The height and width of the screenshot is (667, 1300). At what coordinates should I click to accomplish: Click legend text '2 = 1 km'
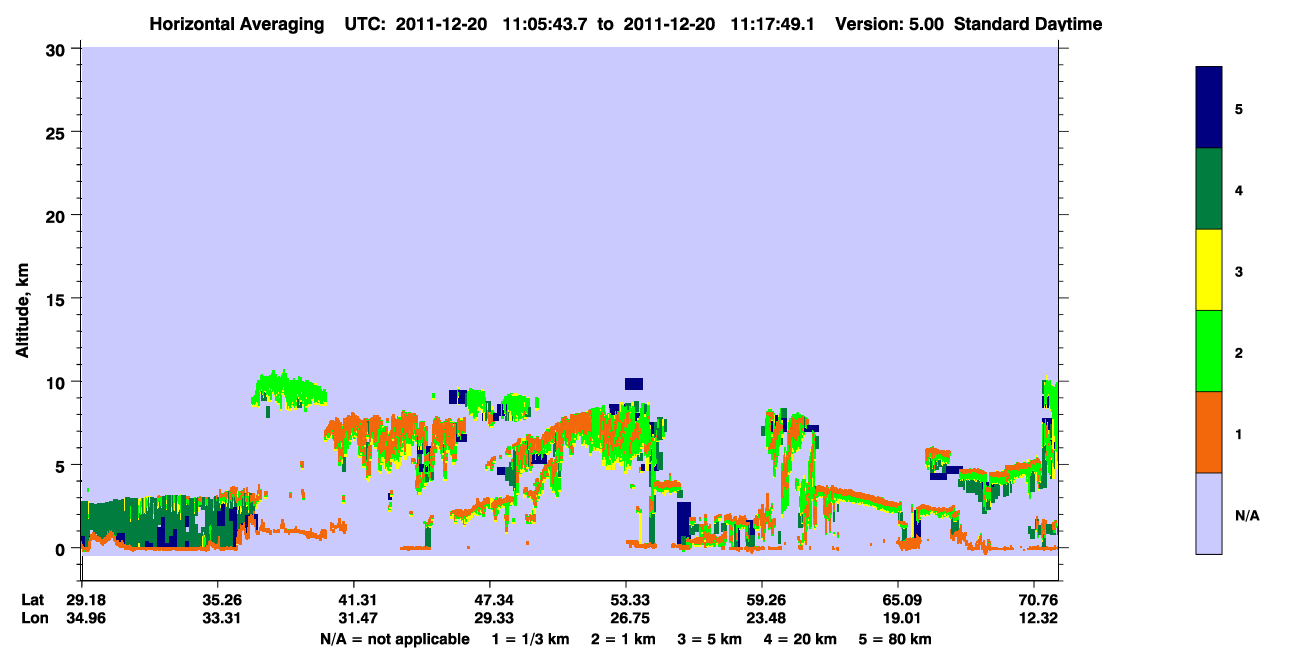coord(623,639)
